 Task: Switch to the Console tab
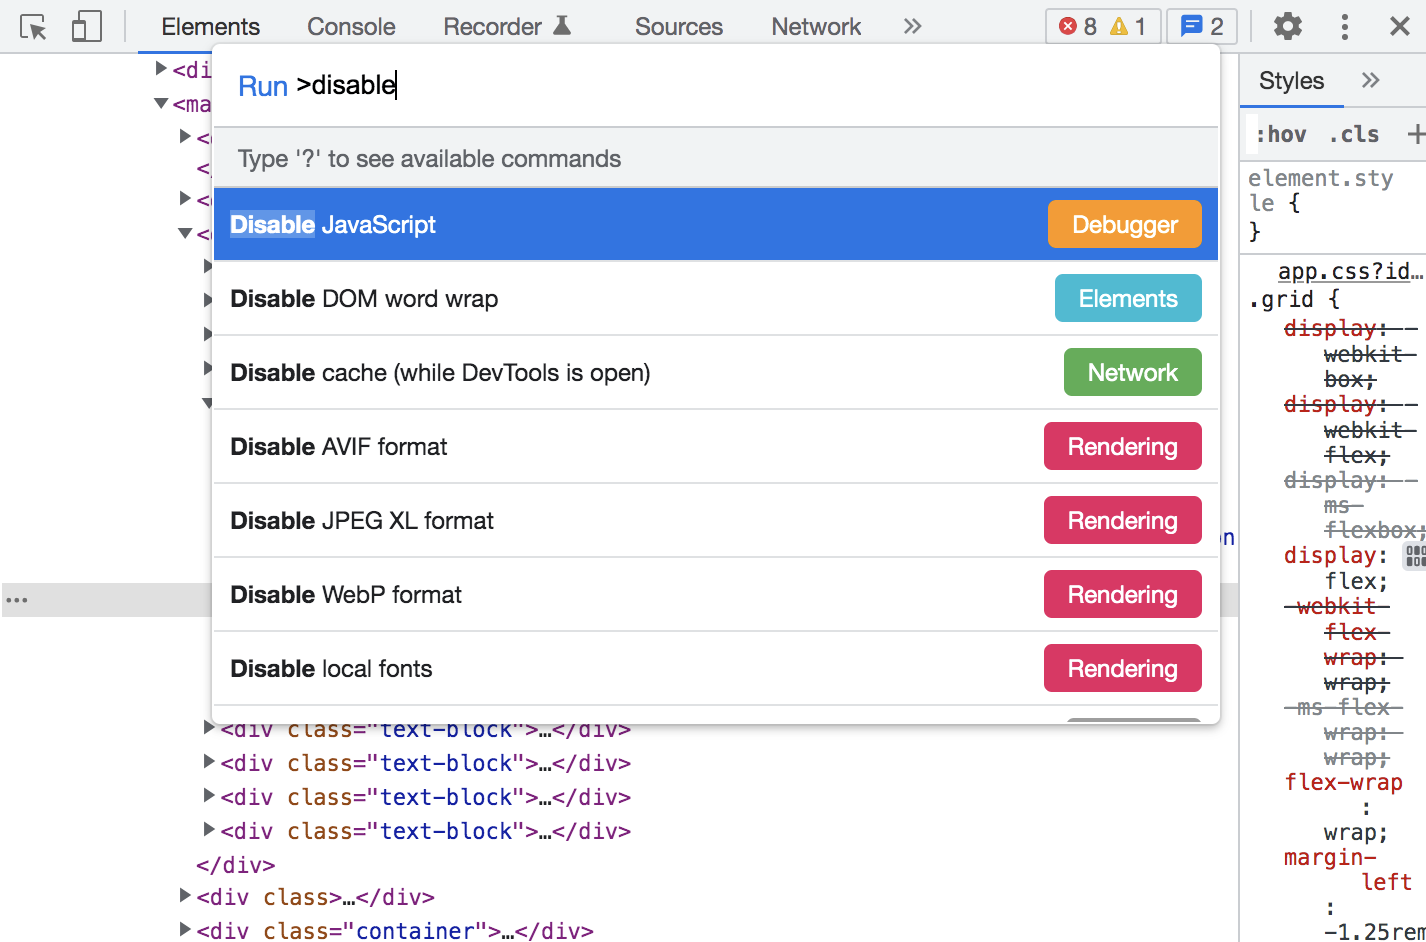pyautogui.click(x=351, y=27)
